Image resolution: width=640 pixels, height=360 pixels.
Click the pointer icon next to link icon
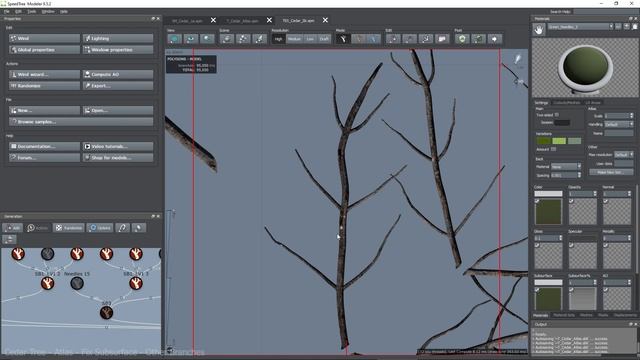pyautogui.click(x=139, y=228)
